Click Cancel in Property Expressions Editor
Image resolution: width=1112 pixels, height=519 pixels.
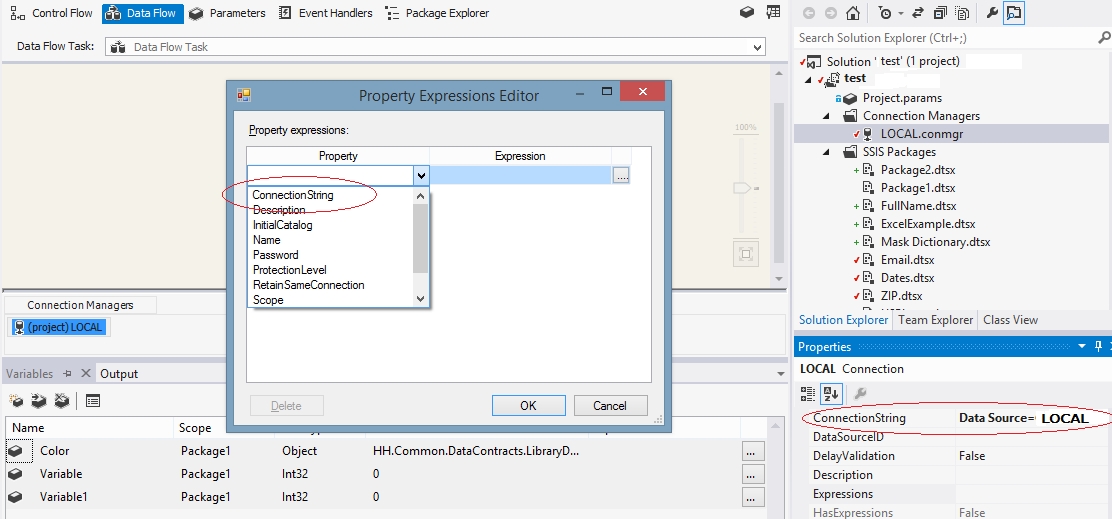[x=611, y=406]
